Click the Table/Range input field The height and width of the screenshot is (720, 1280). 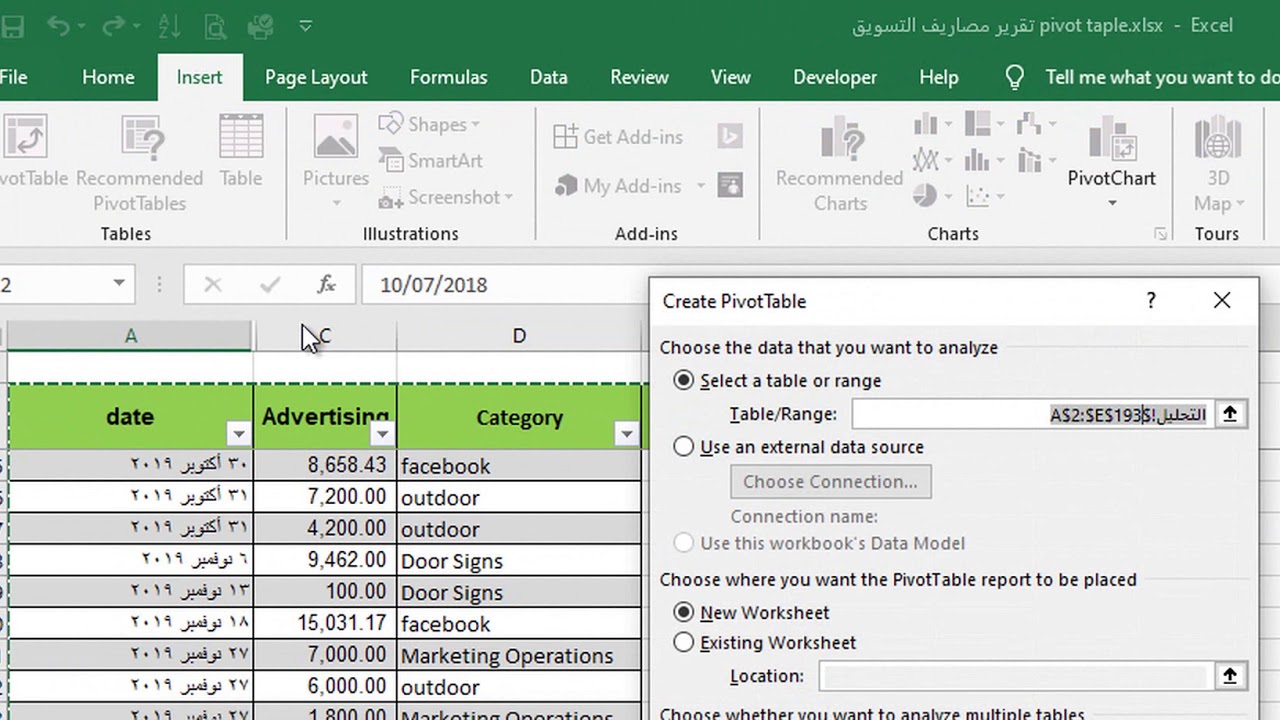pos(1033,414)
